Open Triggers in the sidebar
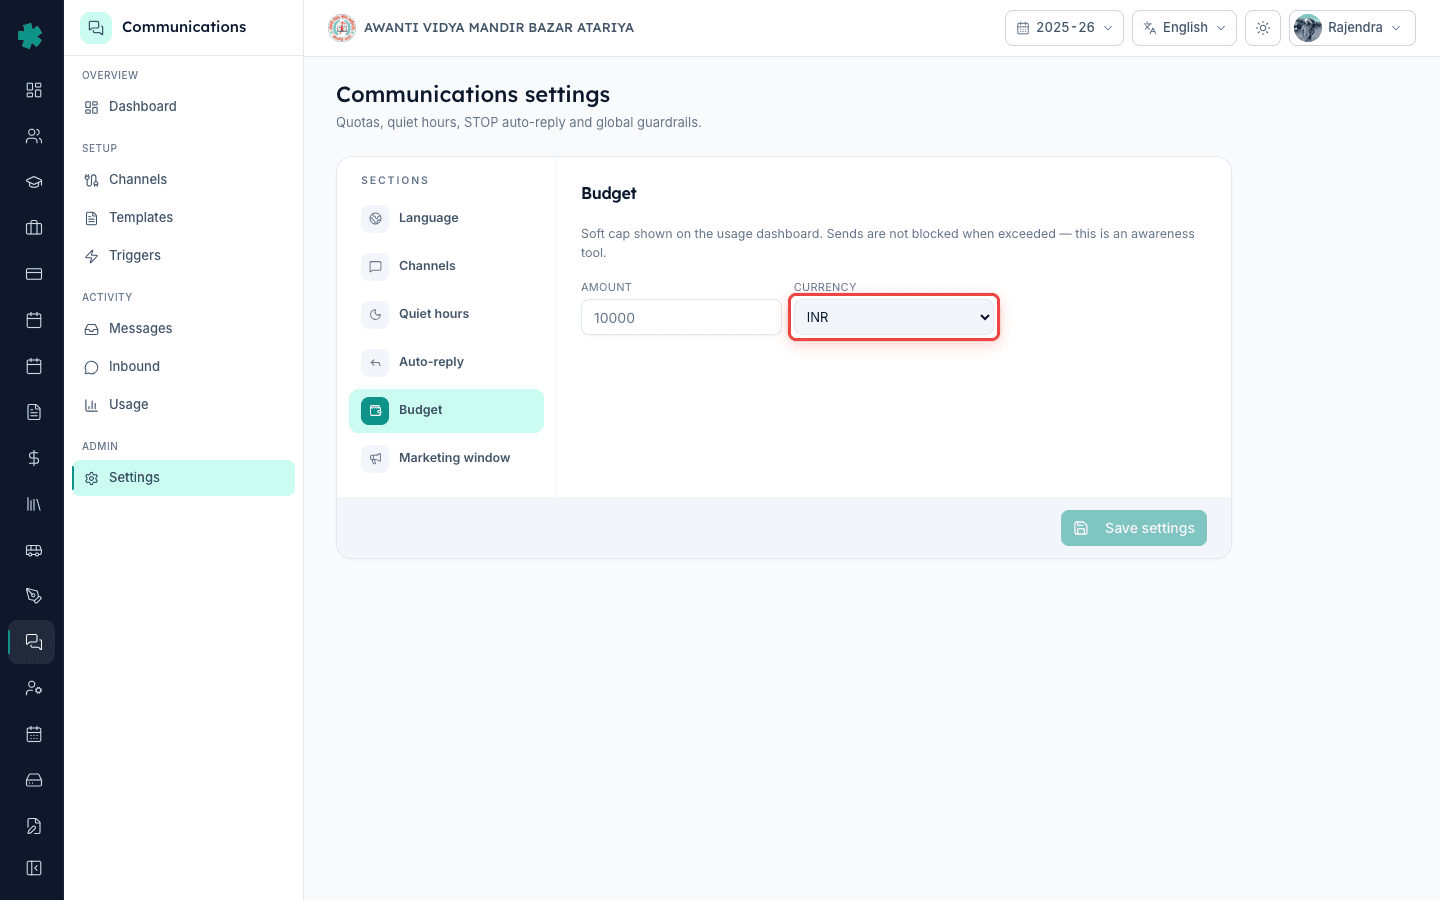This screenshot has width=1440, height=900. point(184,256)
